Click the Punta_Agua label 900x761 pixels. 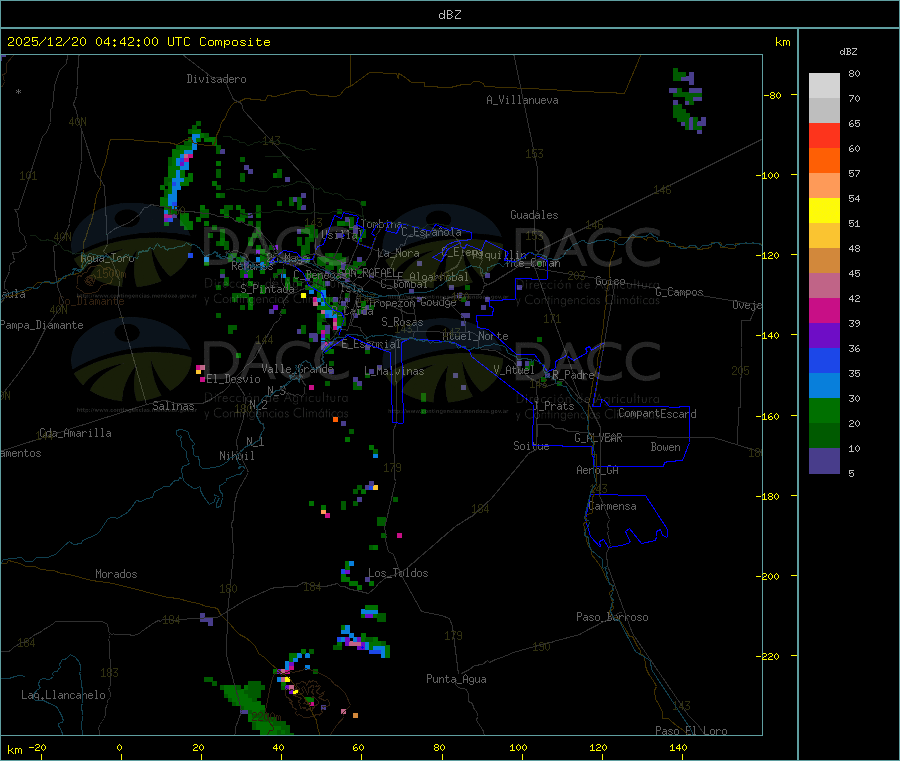click(456, 679)
